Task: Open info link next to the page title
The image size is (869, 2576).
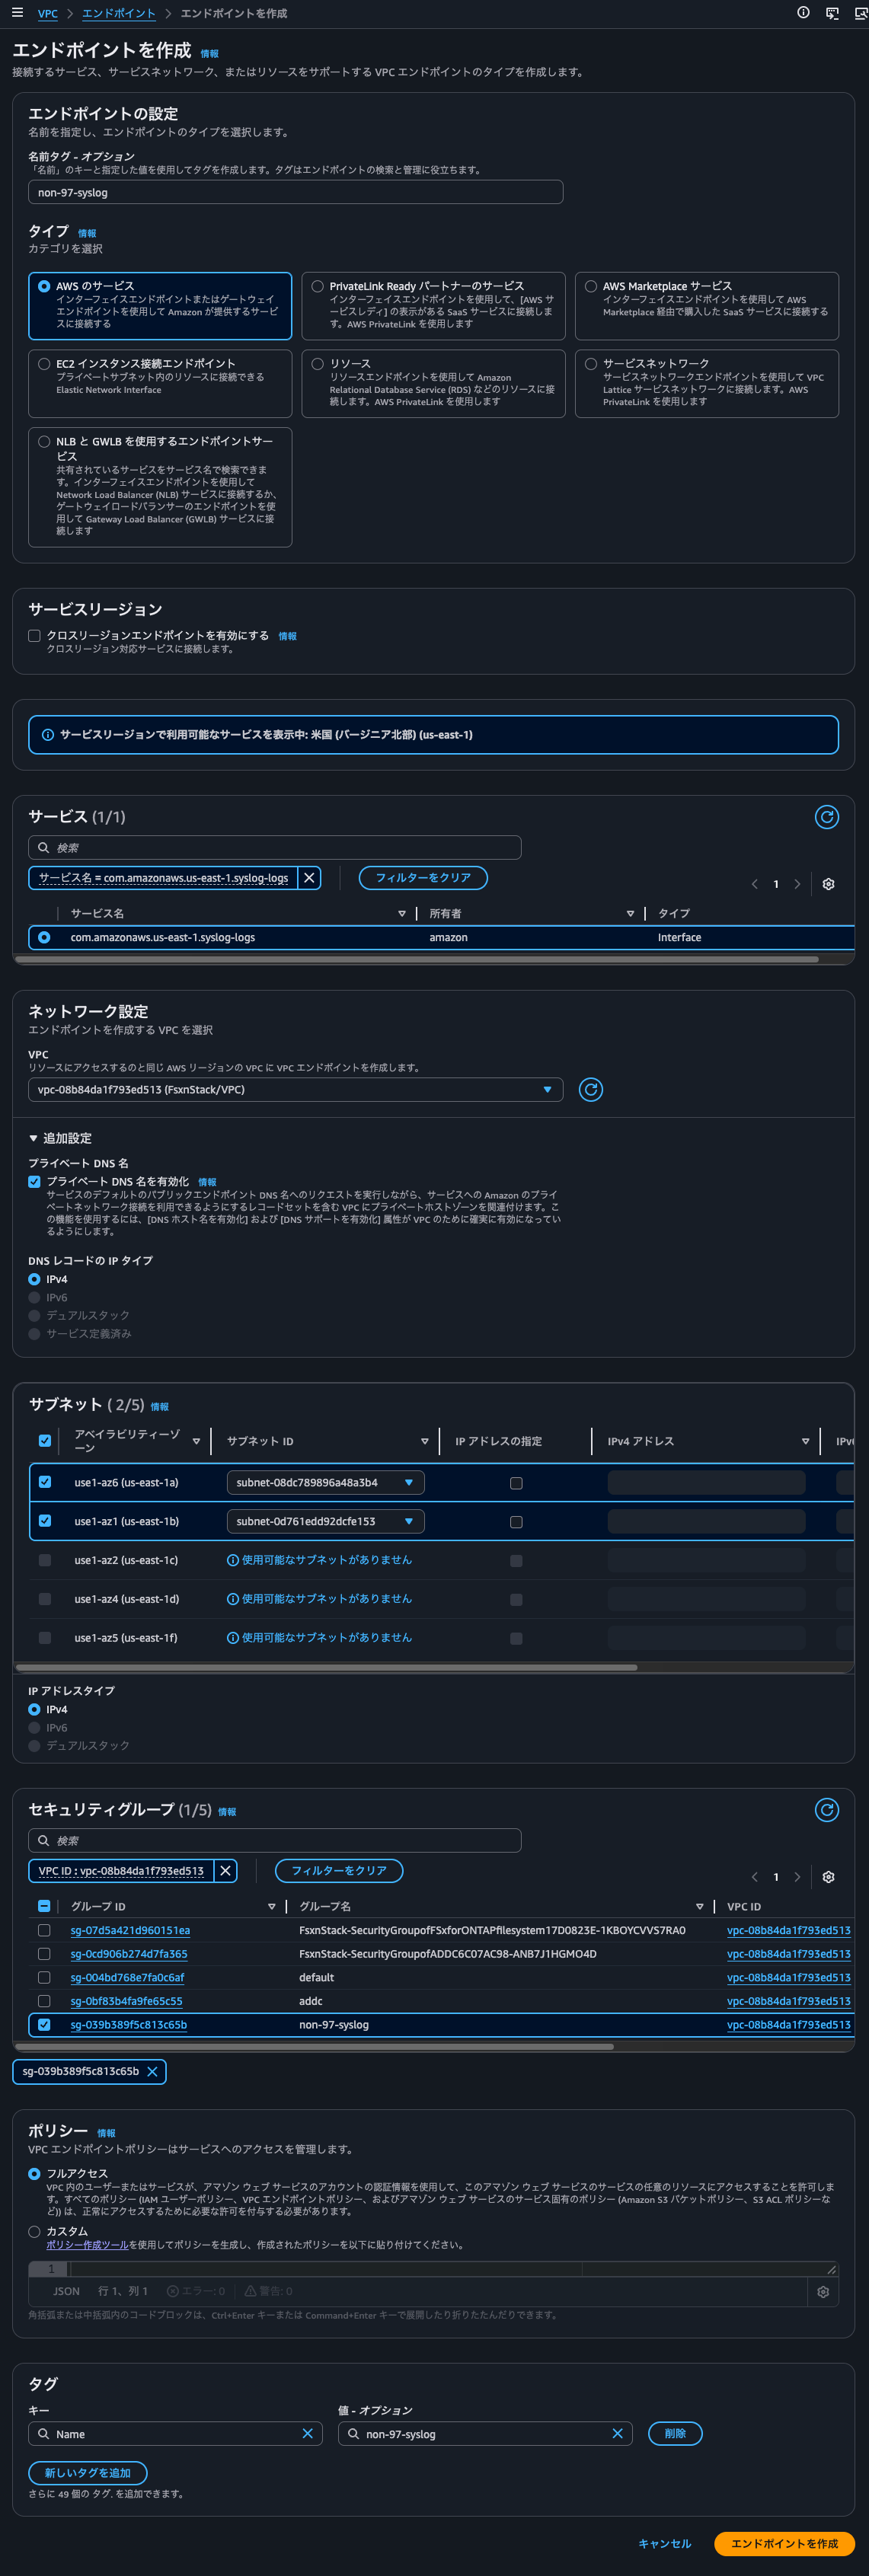Action: [x=209, y=54]
